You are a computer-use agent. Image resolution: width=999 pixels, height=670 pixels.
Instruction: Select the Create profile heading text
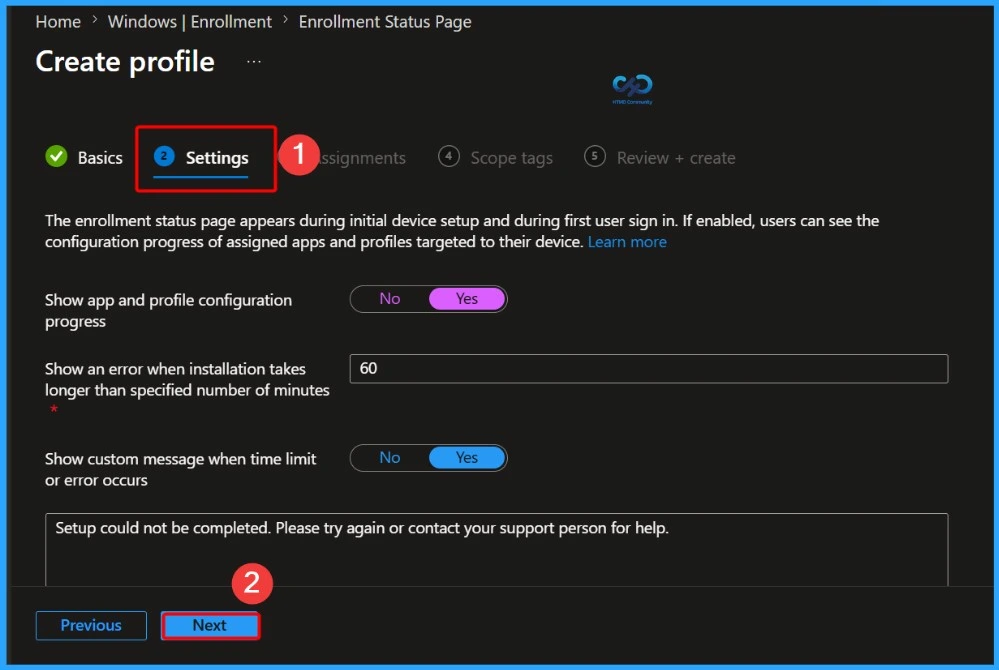[125, 62]
